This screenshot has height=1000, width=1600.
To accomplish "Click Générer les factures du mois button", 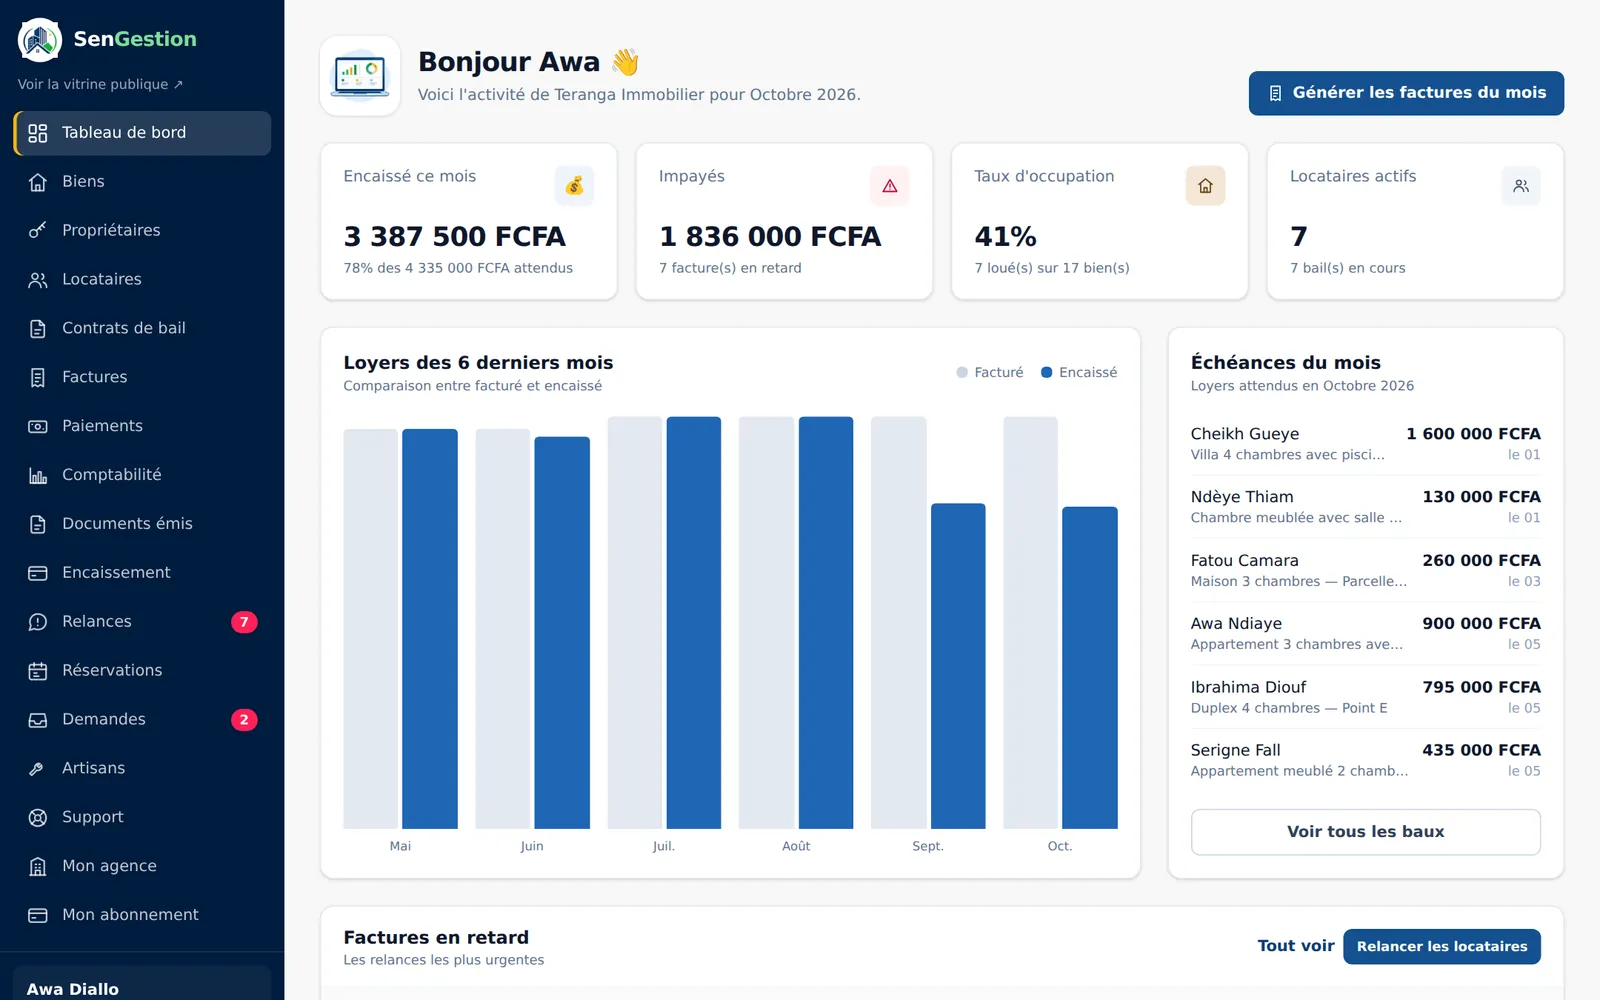I will click(x=1406, y=93).
